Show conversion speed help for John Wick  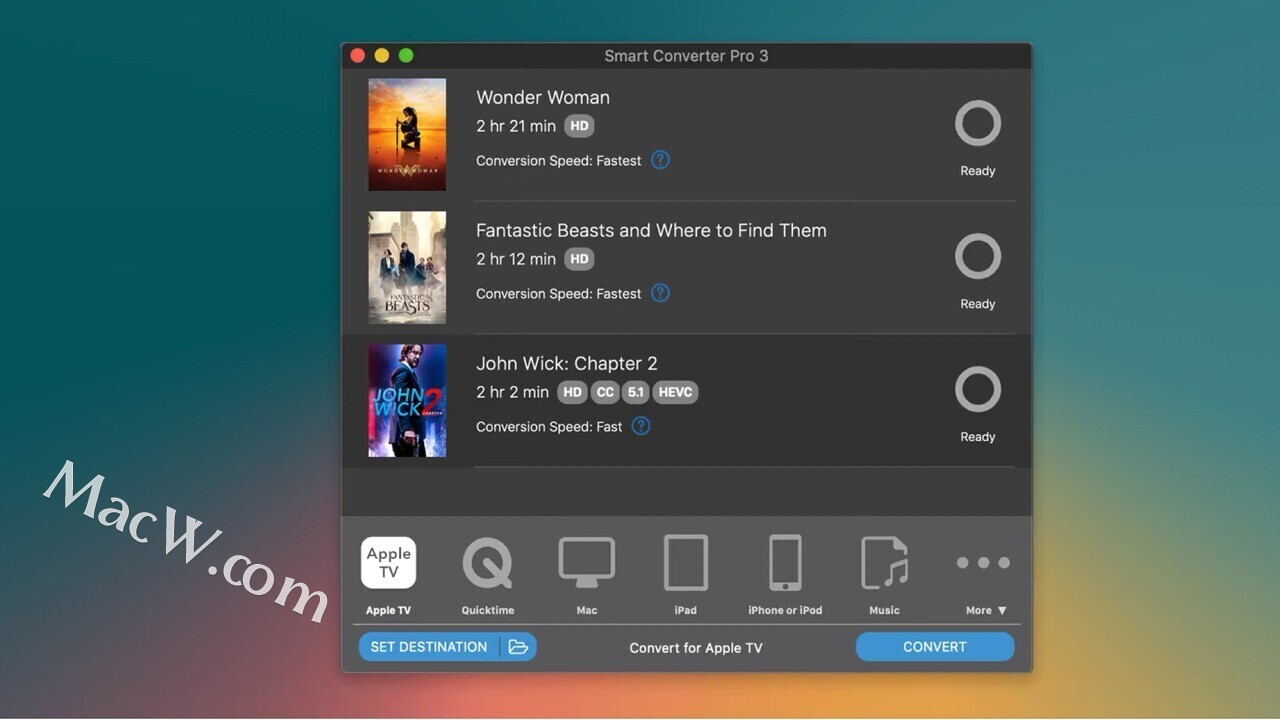point(641,426)
